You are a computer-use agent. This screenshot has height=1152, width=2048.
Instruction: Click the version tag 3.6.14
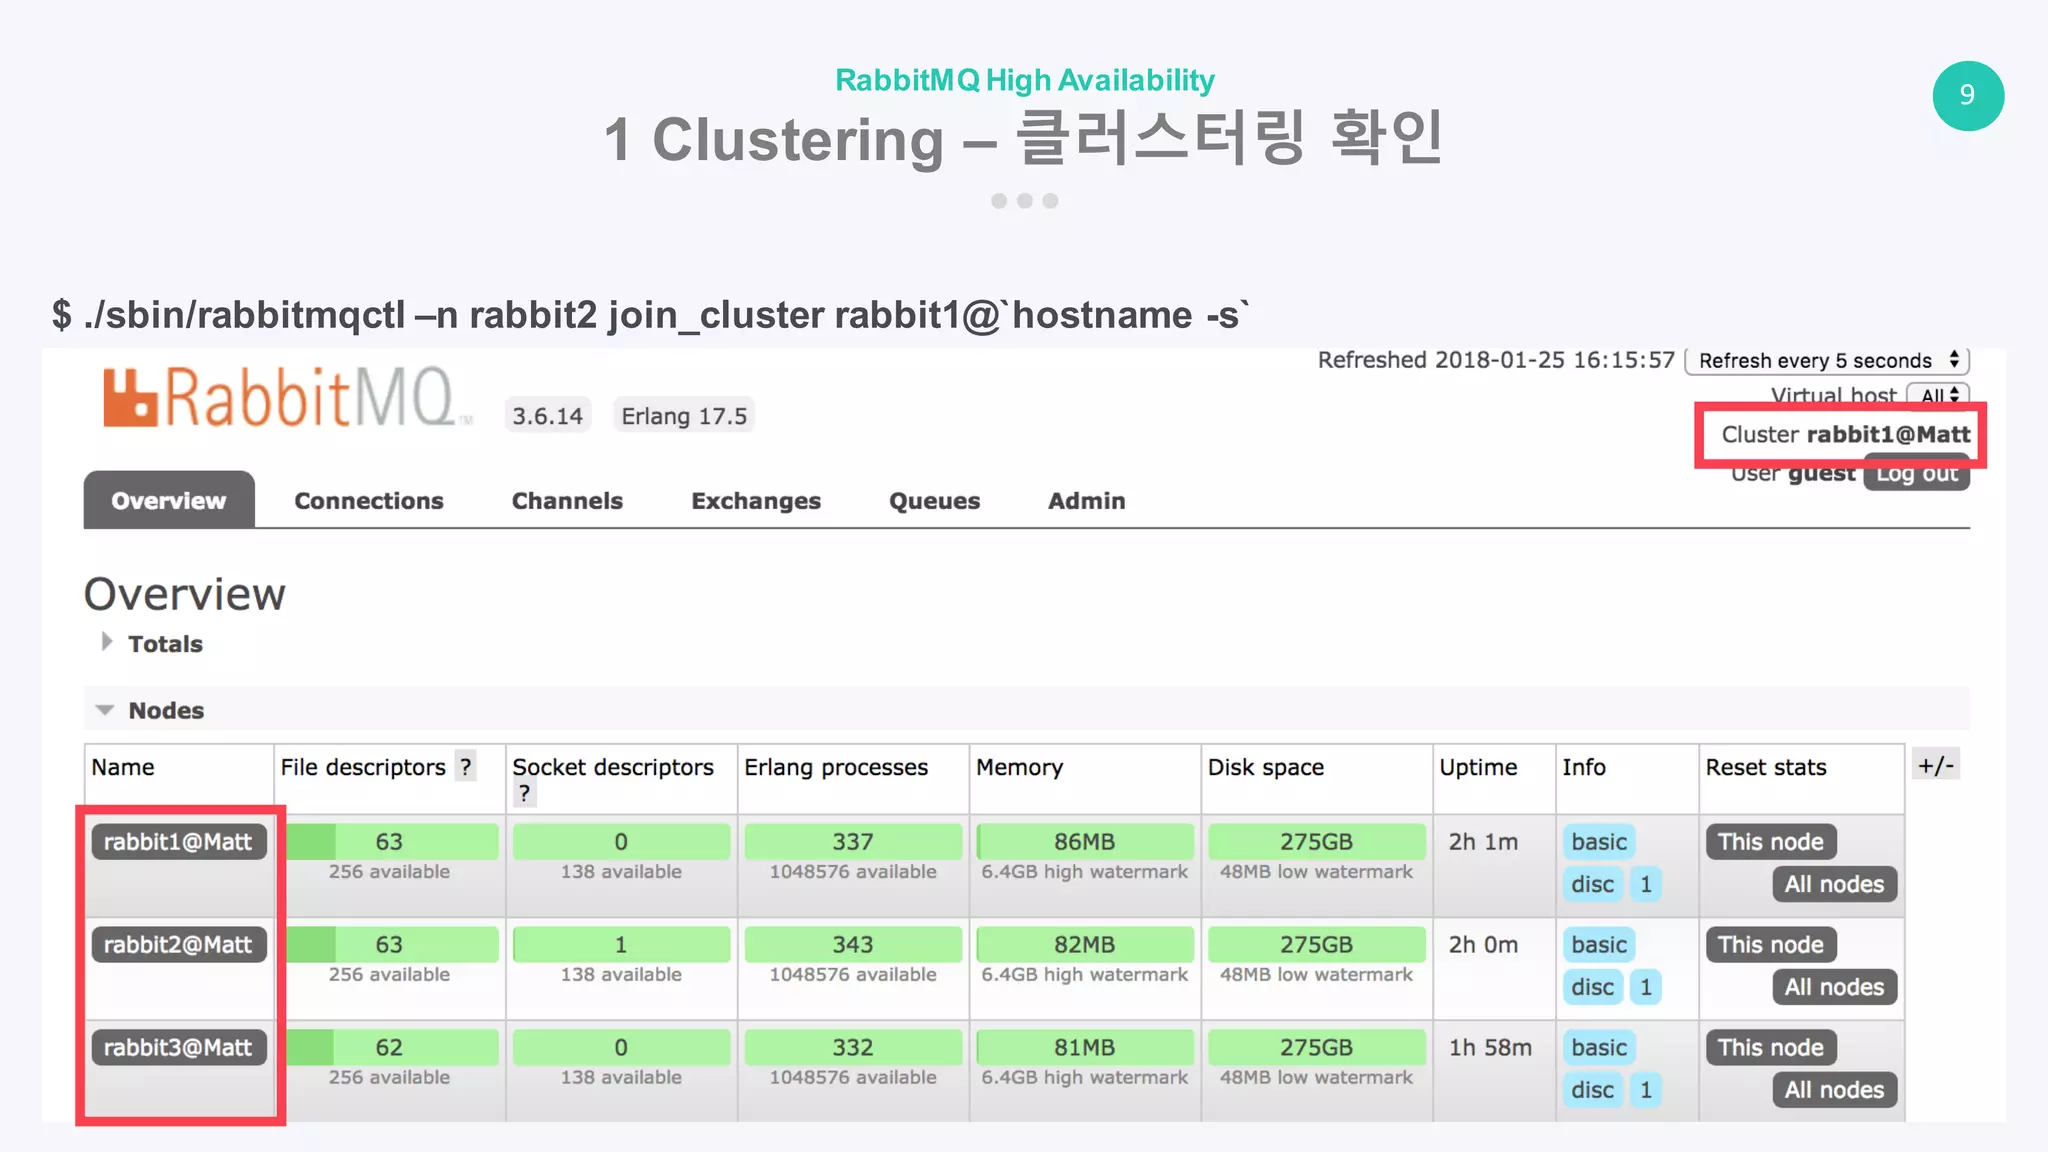point(547,416)
